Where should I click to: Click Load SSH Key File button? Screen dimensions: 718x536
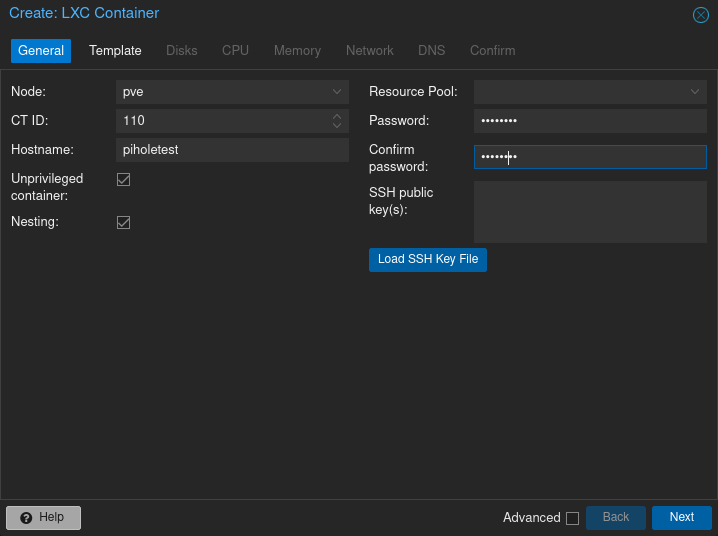point(428,260)
